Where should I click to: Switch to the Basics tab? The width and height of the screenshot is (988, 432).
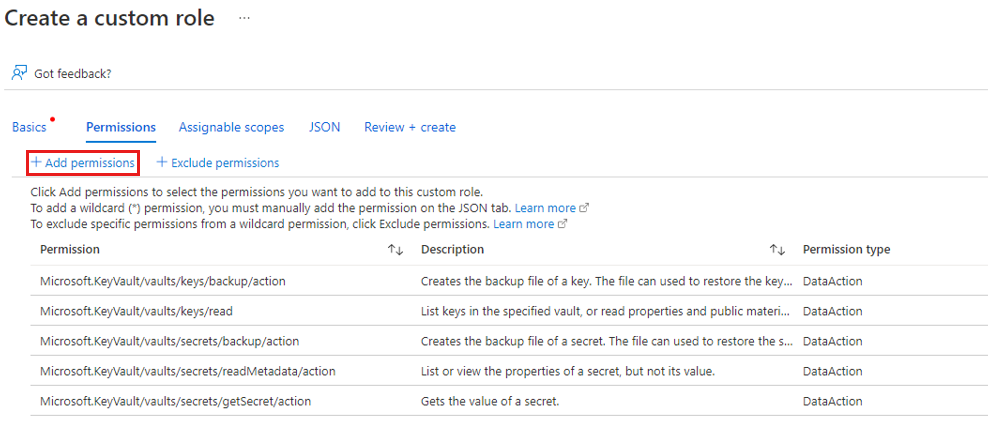(29, 127)
